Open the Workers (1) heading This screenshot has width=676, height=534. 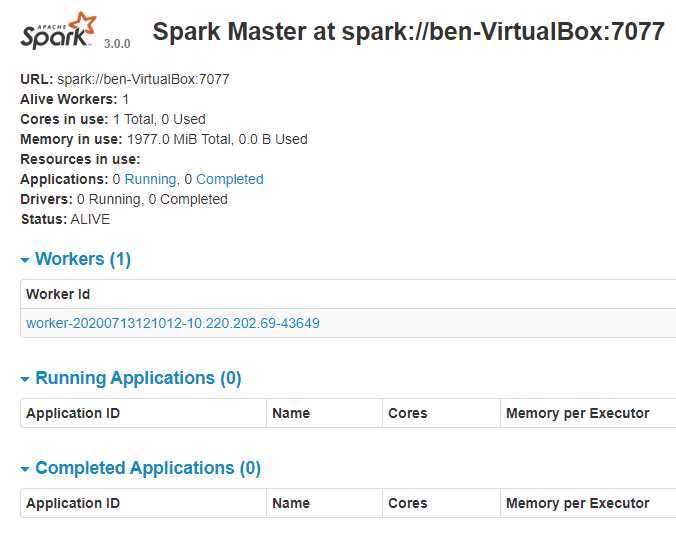(x=83, y=259)
